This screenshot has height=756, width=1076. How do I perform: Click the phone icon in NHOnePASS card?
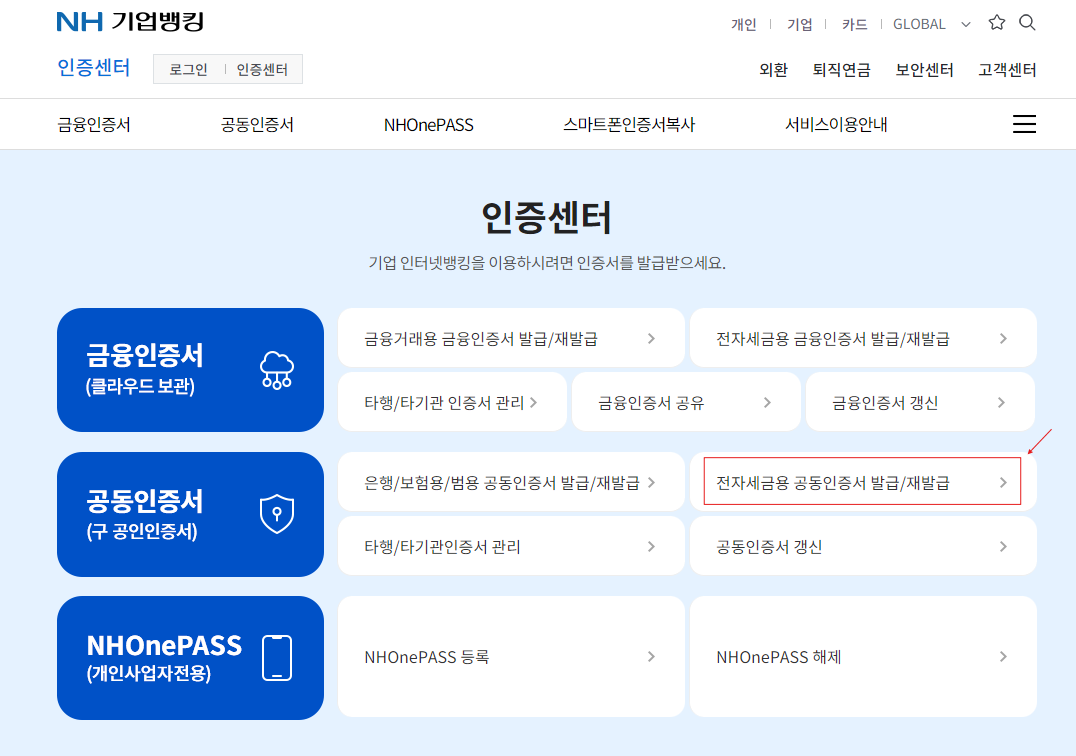point(277,658)
